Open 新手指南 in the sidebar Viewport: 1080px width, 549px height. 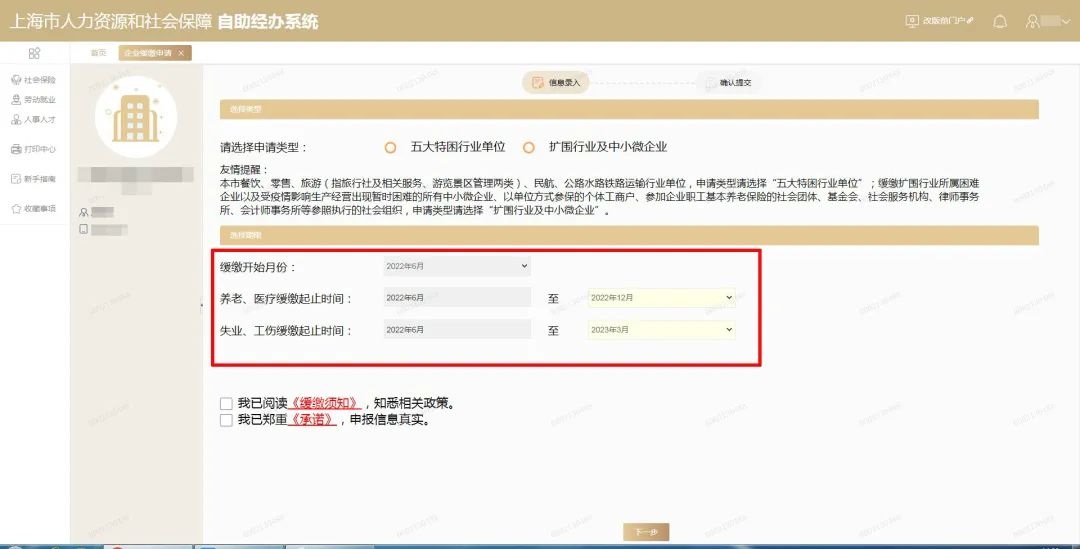34,179
